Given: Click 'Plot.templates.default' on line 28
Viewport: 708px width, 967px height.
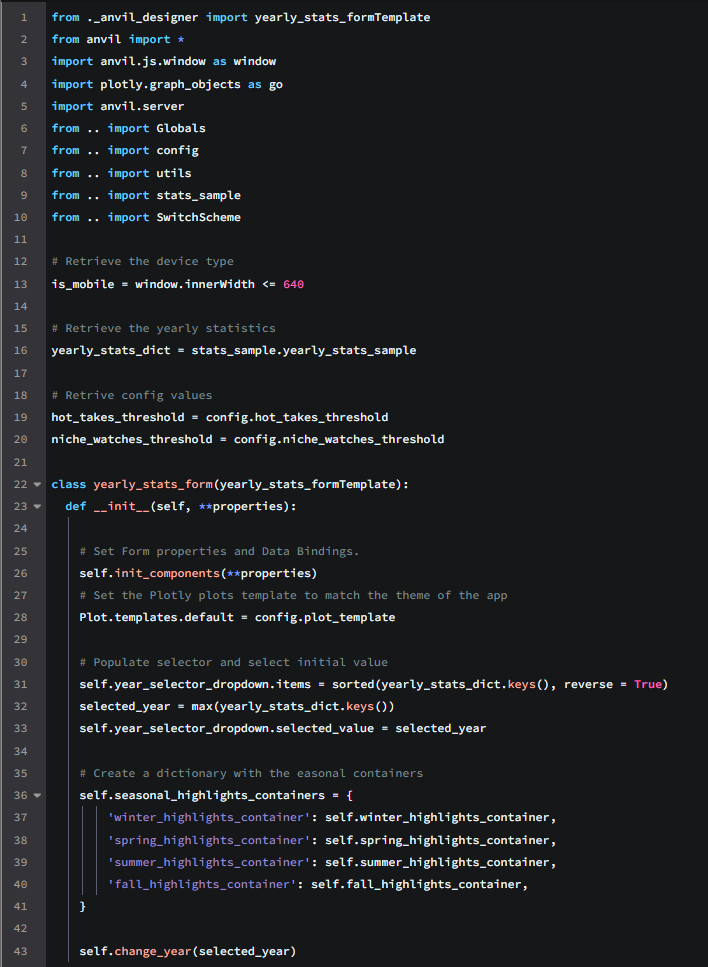Looking at the screenshot, I should (x=157, y=617).
